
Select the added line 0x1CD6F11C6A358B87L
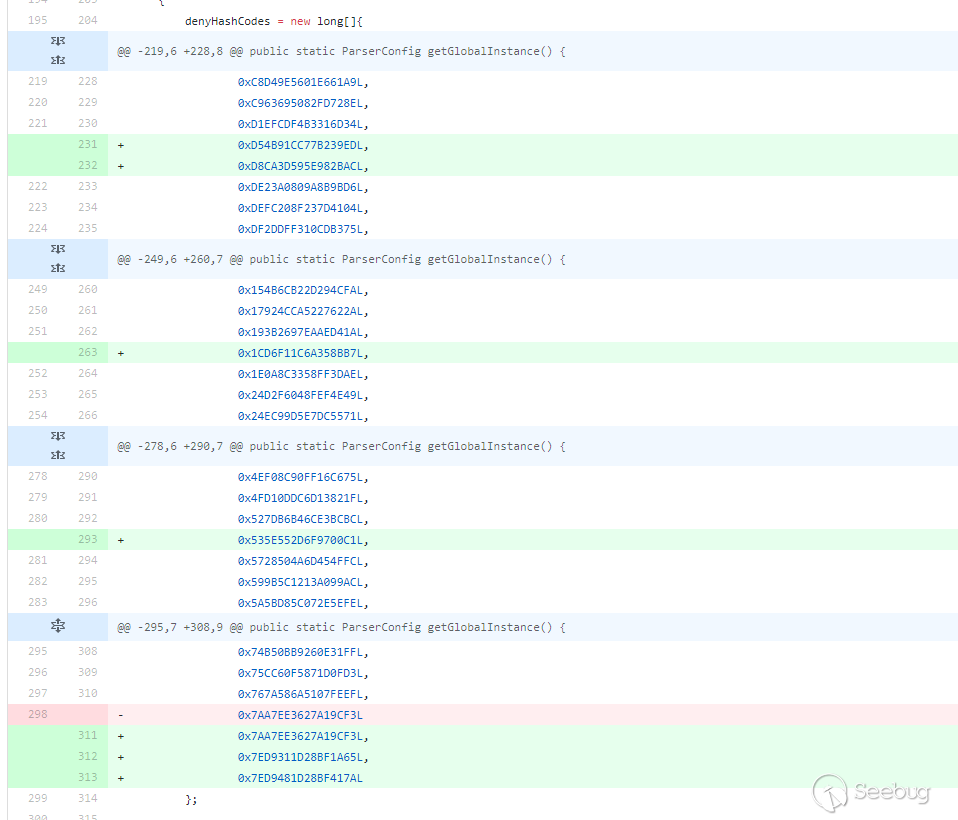pos(300,352)
